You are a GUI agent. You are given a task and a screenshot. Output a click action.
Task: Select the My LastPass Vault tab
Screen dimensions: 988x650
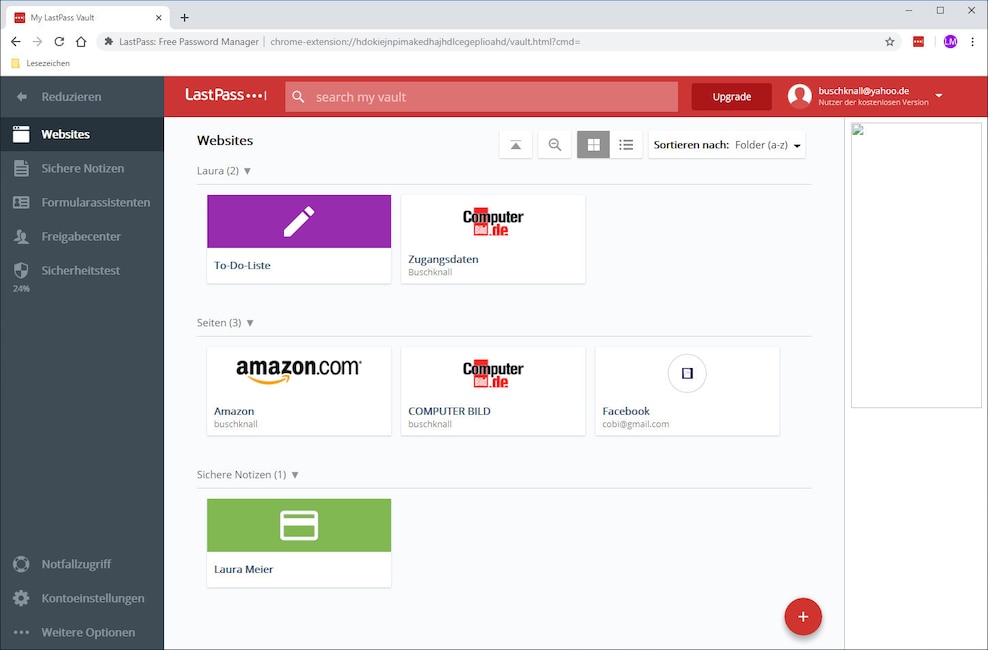[88, 18]
